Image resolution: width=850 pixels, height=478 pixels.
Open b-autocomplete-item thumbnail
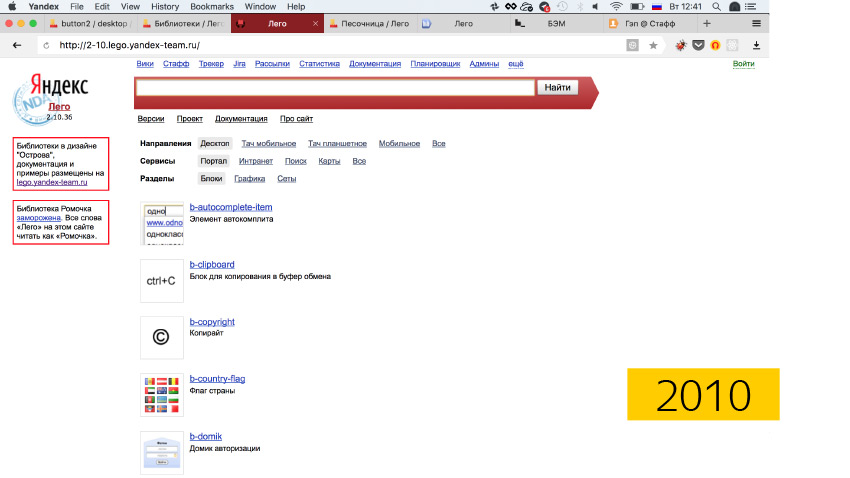[162, 224]
